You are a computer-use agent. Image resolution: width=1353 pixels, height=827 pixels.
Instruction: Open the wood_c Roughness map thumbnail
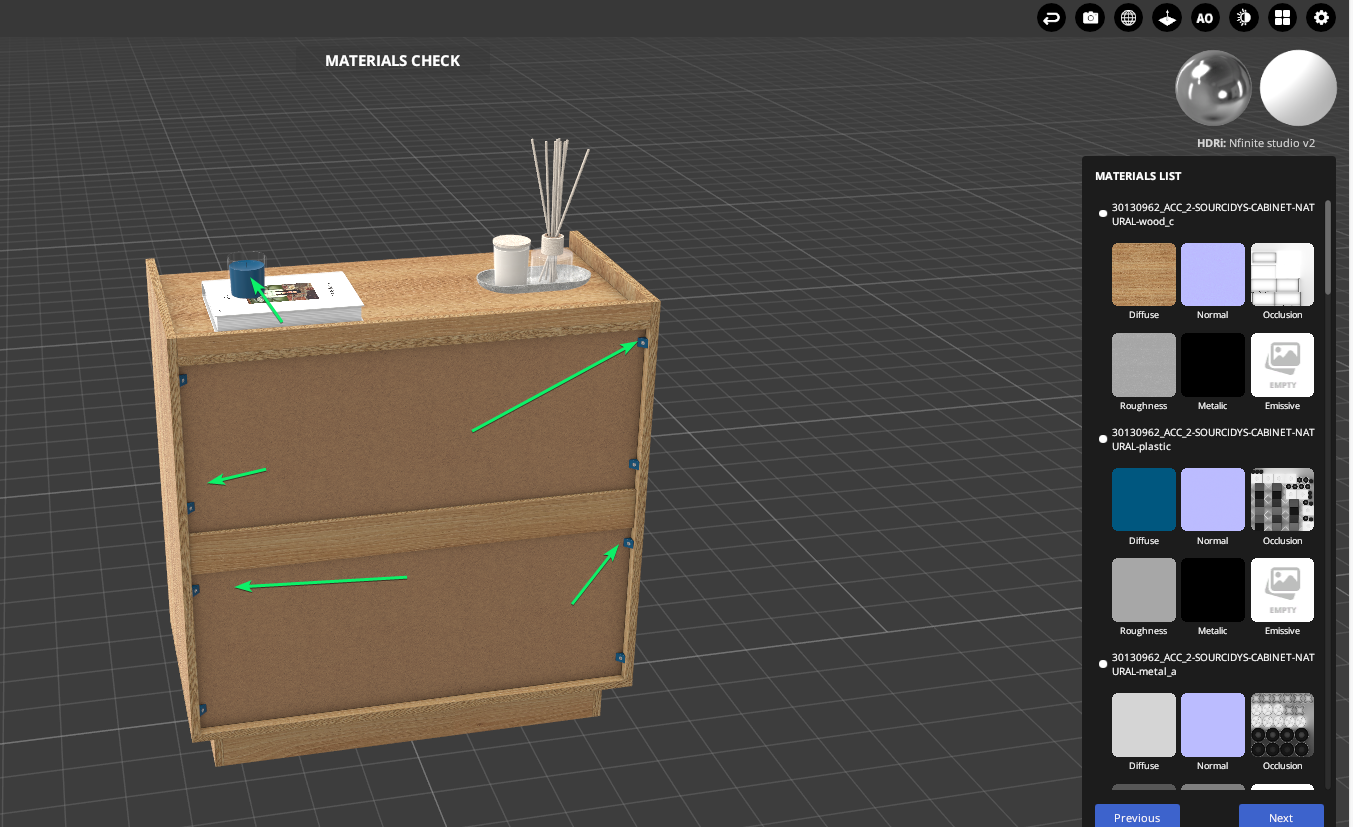[1144, 365]
